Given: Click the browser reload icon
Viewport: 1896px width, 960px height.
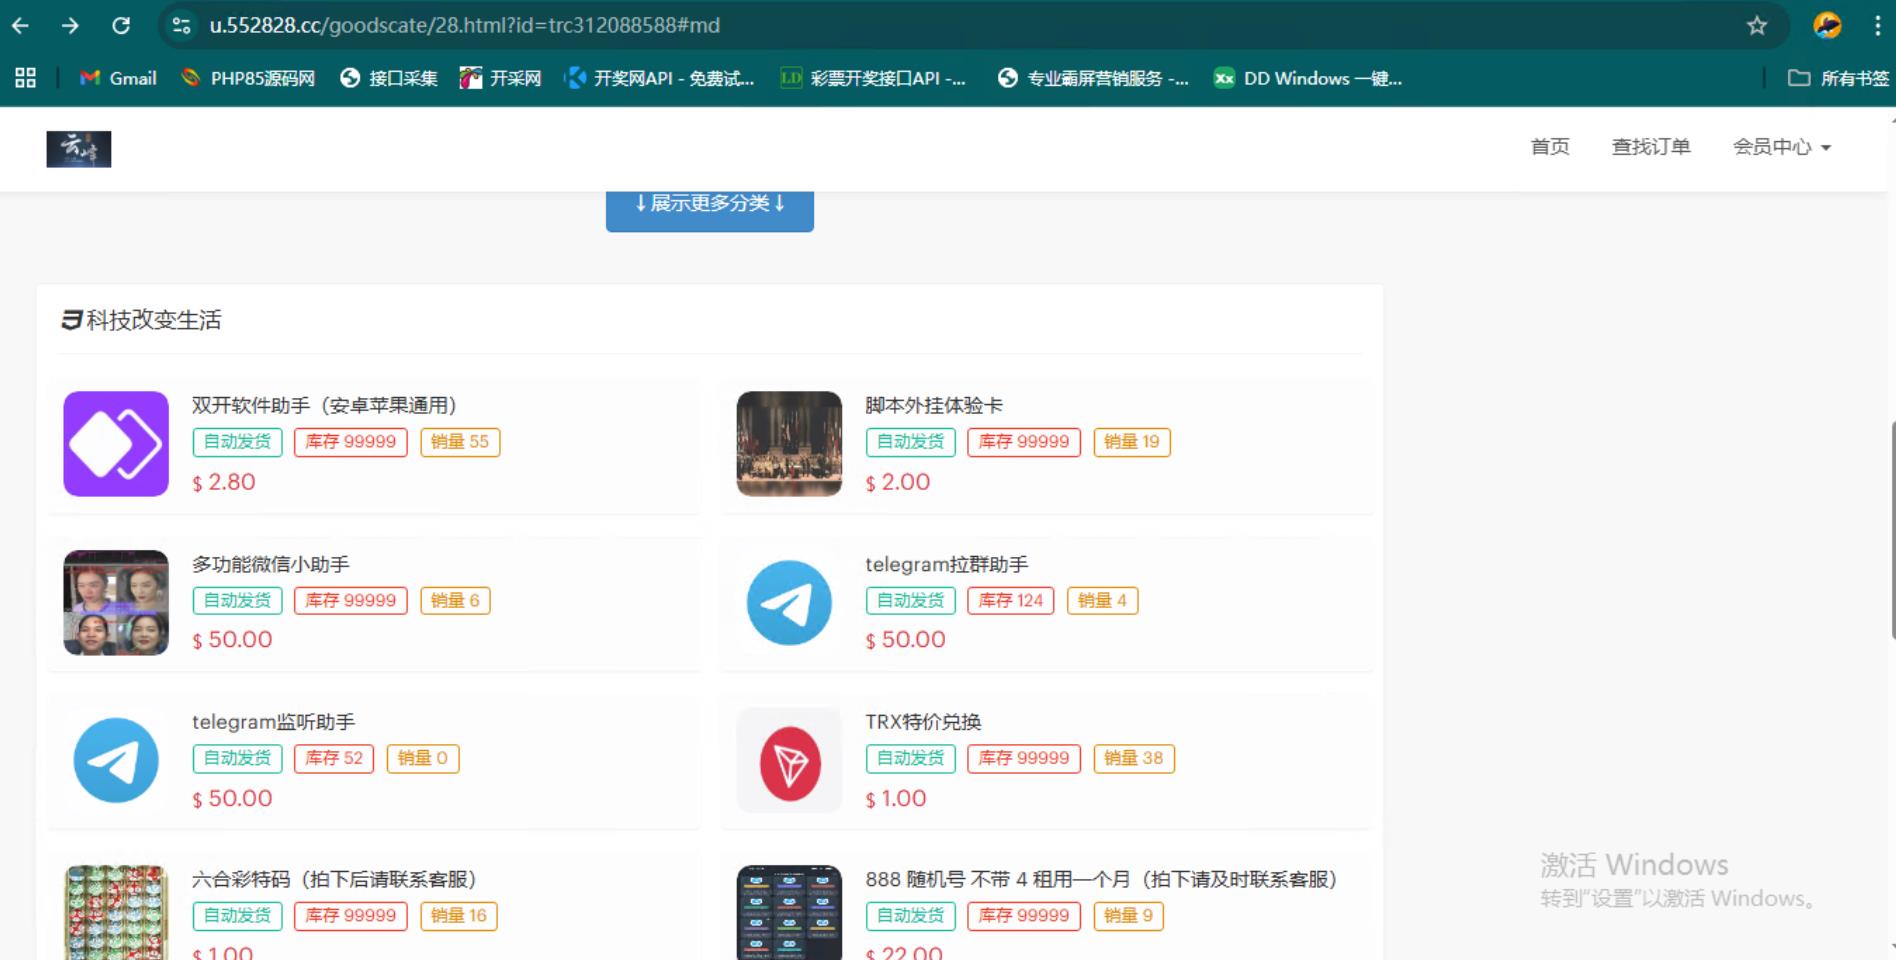Looking at the screenshot, I should click(121, 26).
